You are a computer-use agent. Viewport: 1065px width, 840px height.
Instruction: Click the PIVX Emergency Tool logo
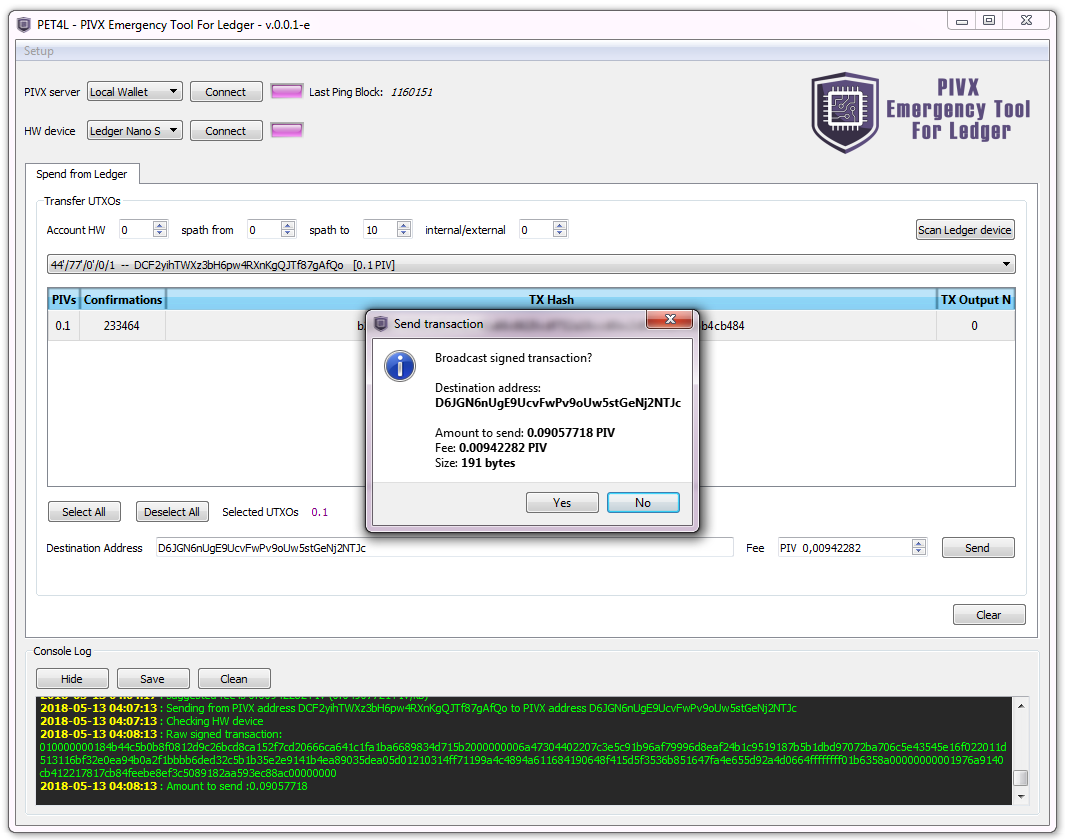920,112
